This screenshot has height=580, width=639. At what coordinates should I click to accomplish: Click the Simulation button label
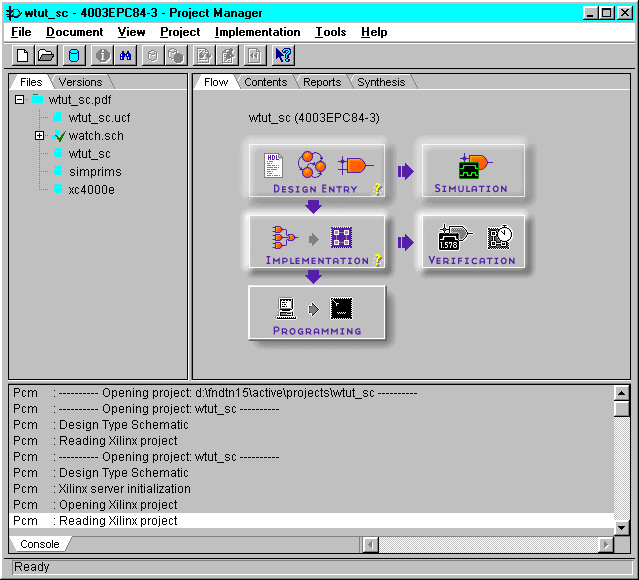(471, 189)
